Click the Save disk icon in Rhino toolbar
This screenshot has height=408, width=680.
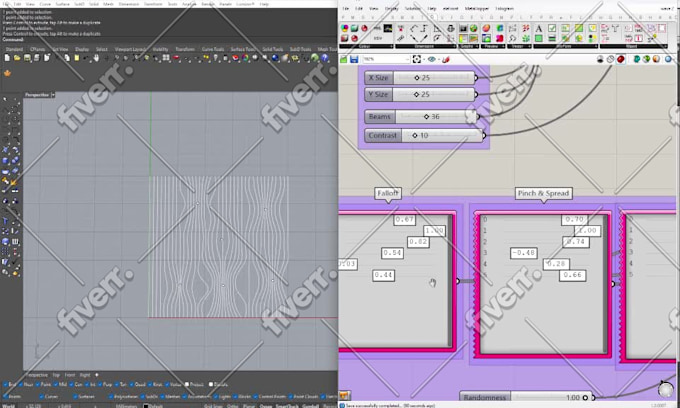pyautogui.click(x=27, y=58)
